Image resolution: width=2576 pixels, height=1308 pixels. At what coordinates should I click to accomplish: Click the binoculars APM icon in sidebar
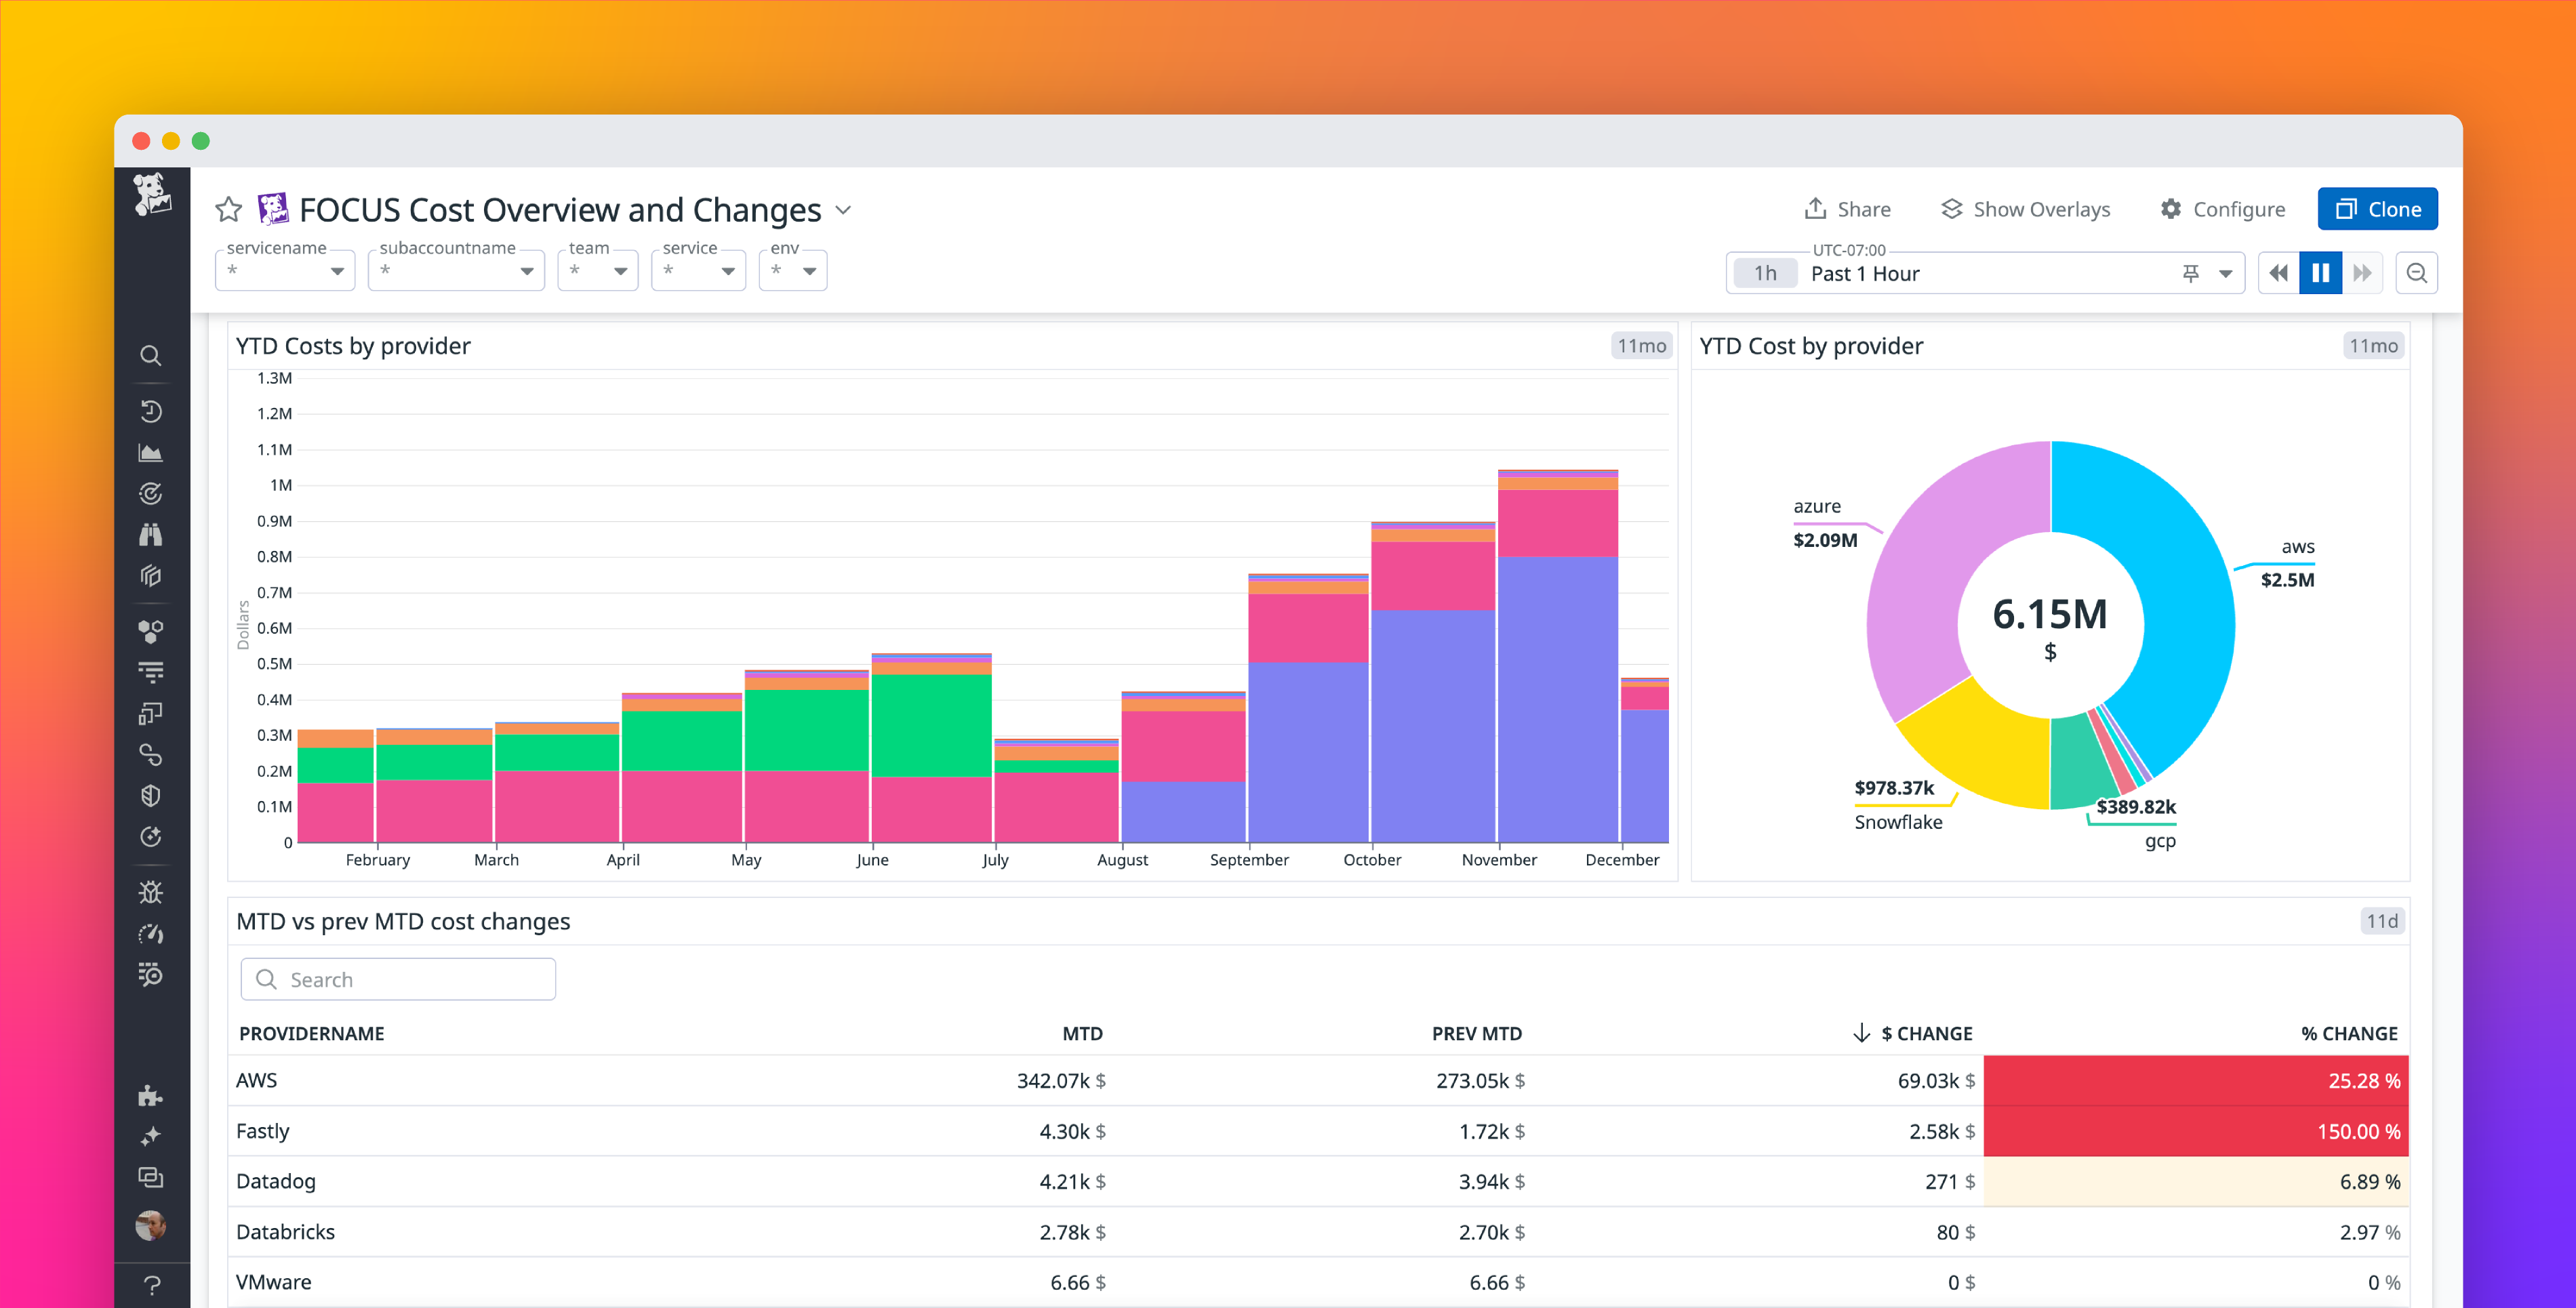pyautogui.click(x=151, y=535)
